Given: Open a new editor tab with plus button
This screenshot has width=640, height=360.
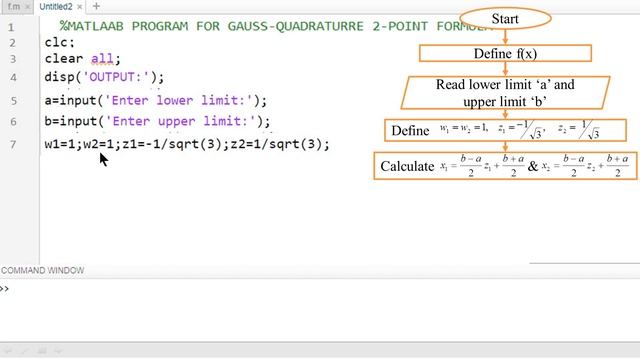Looking at the screenshot, I should click(x=96, y=6).
